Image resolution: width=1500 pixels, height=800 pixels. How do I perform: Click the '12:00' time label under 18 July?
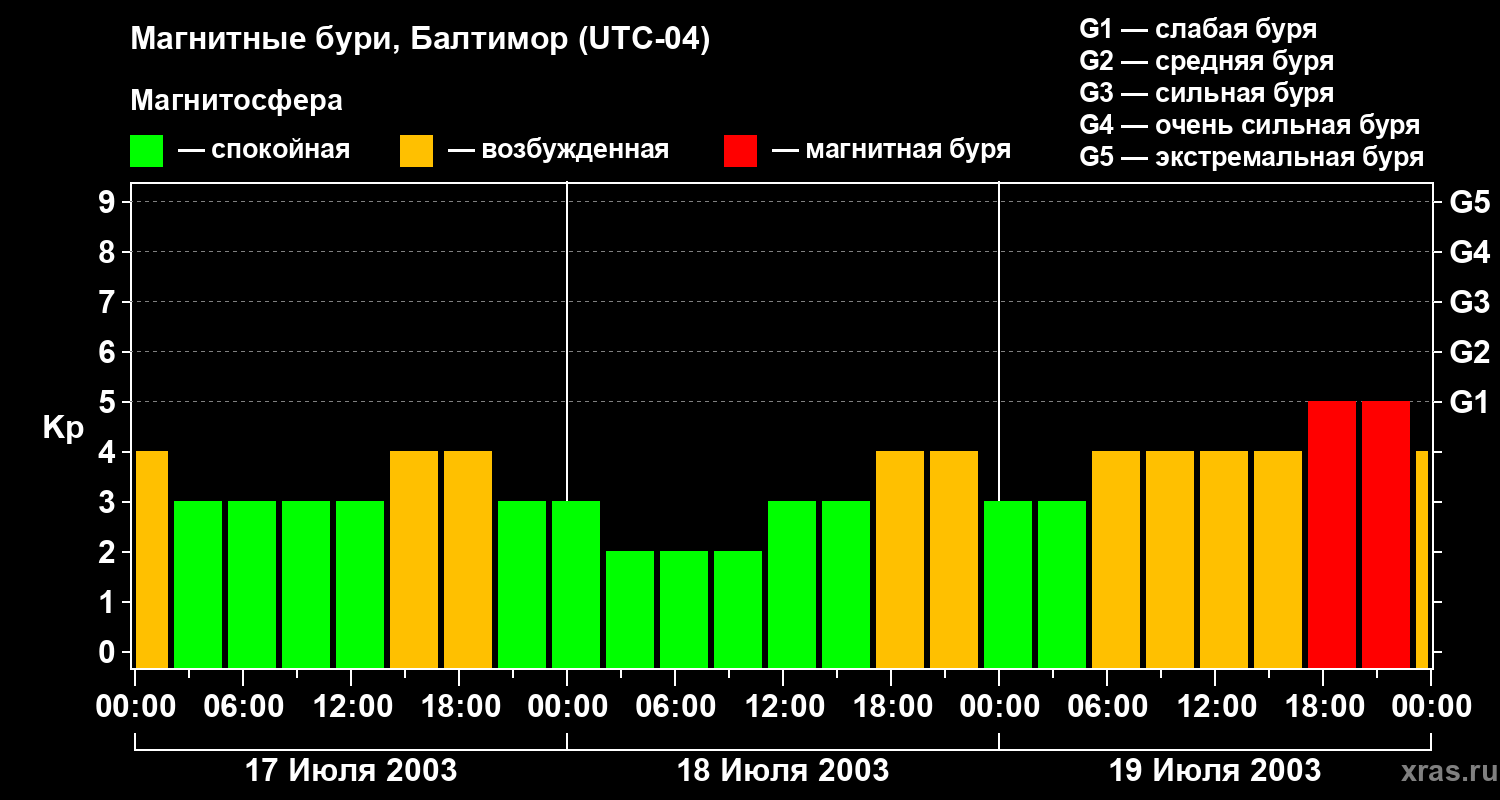pos(783,708)
